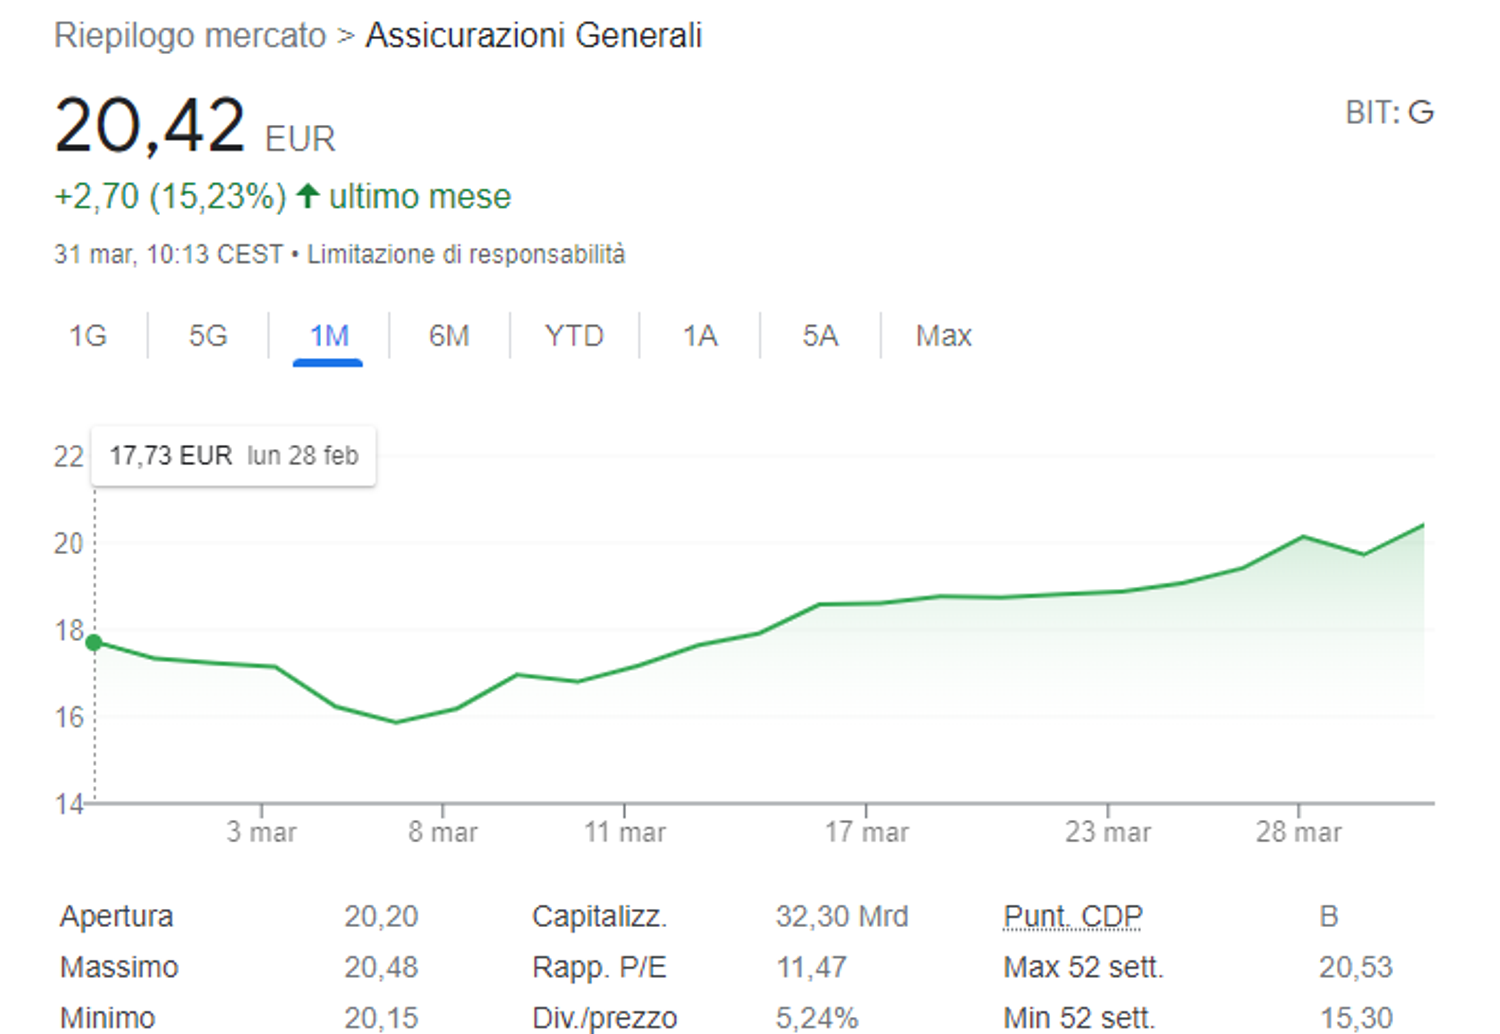
Task: Click the 31 mar, 10:13 CEST timestamp
Action: click(169, 255)
